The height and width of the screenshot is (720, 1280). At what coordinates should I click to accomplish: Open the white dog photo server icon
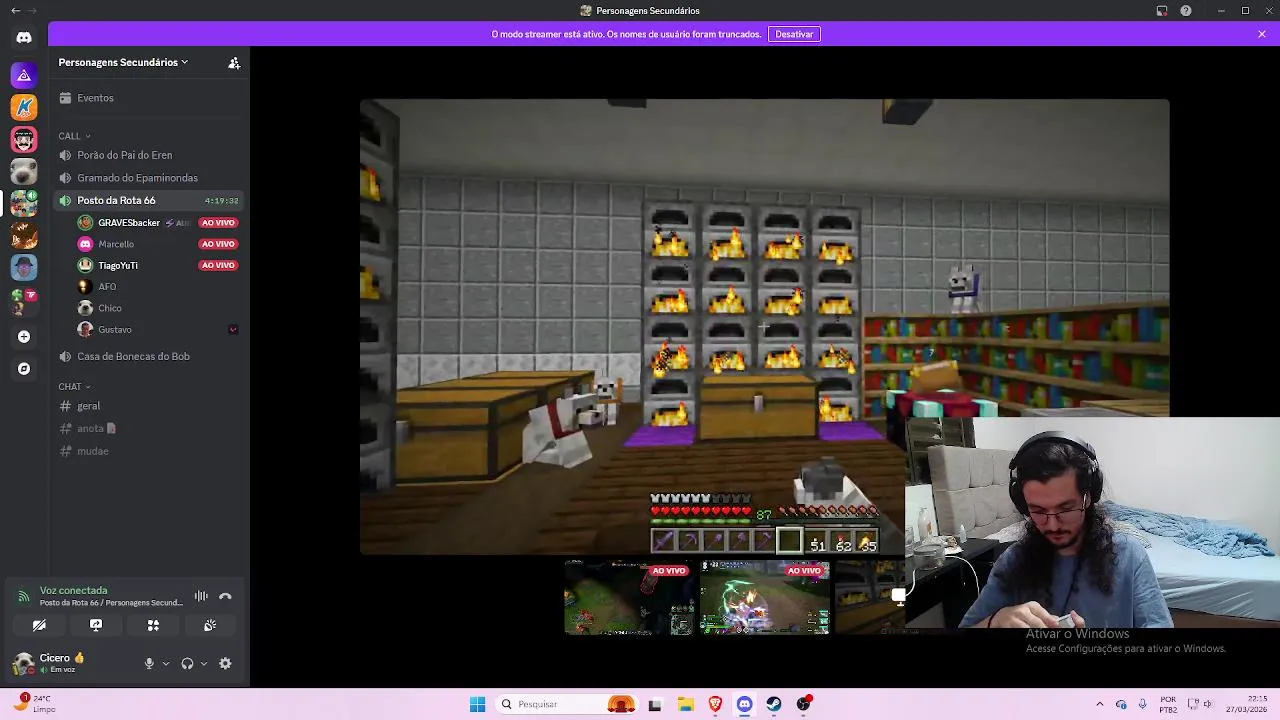pos(24,171)
